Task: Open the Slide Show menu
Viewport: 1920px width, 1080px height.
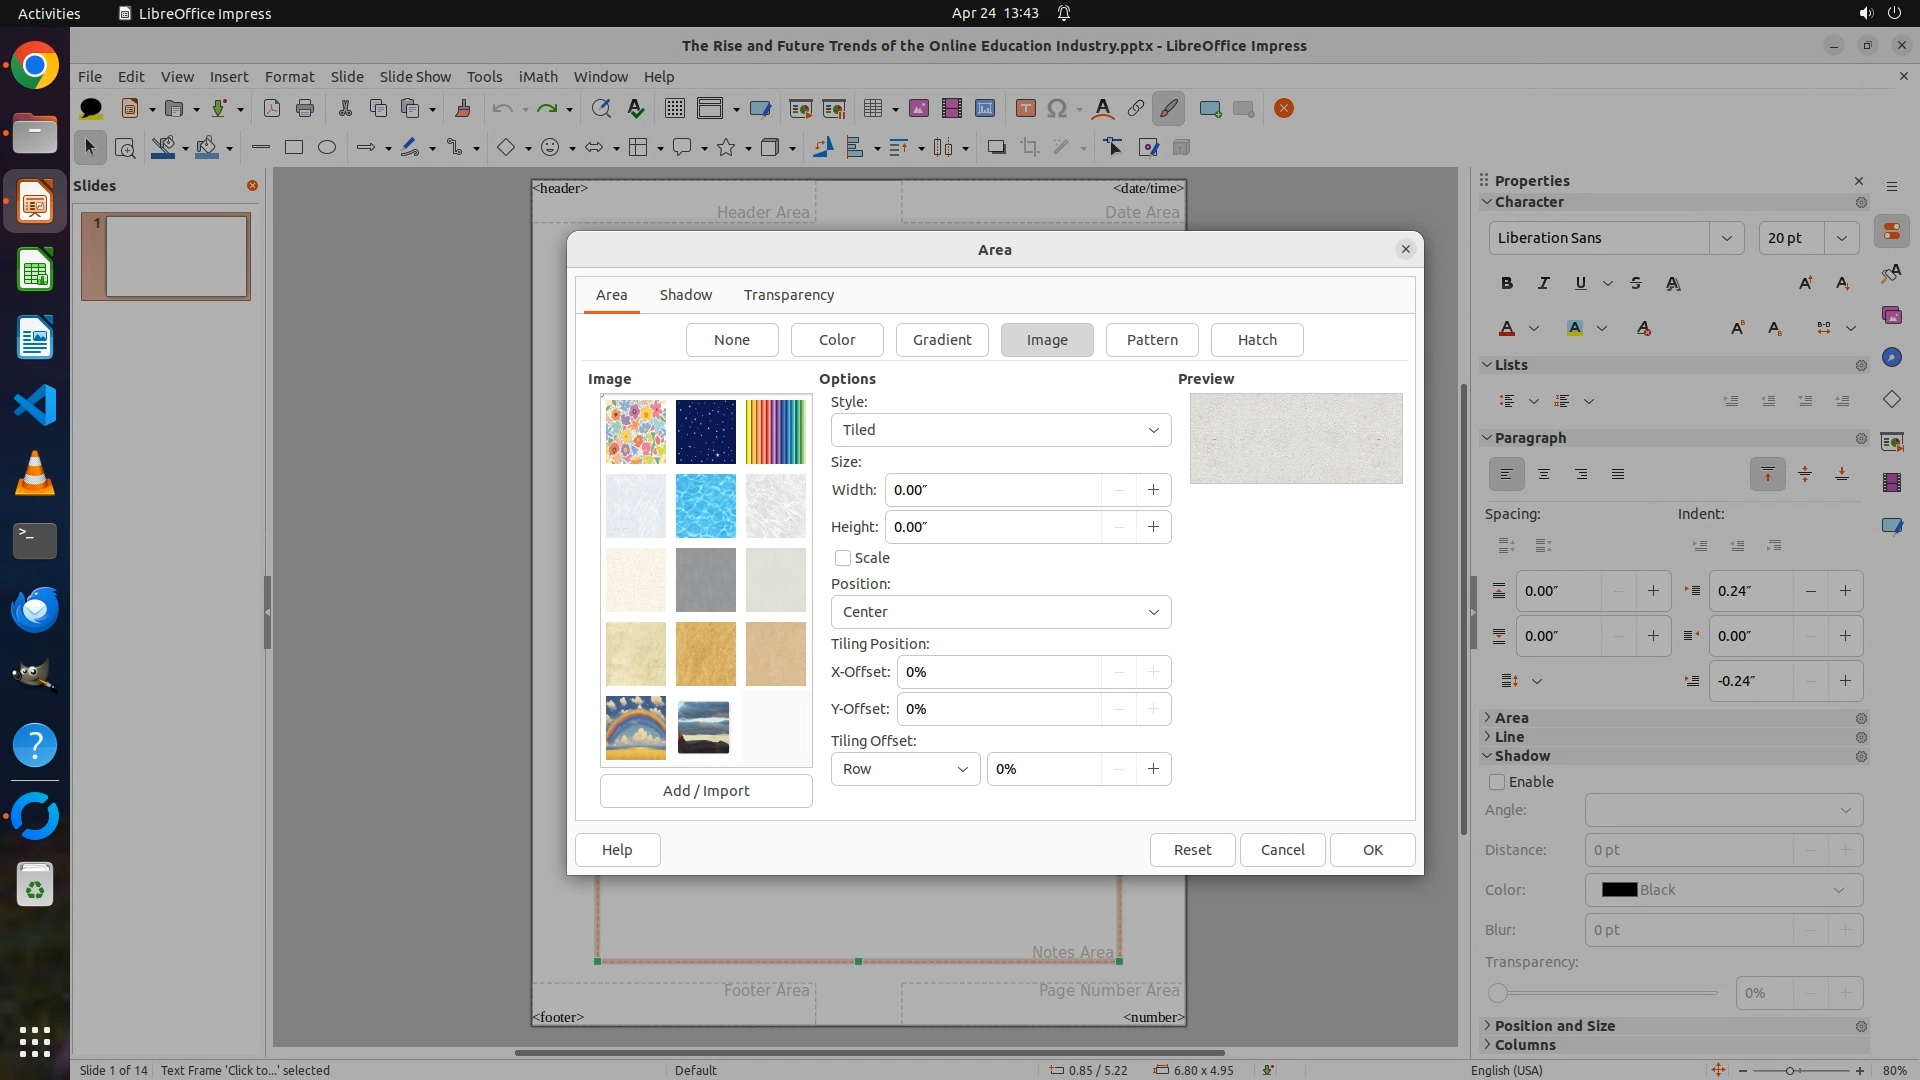Action: [415, 76]
